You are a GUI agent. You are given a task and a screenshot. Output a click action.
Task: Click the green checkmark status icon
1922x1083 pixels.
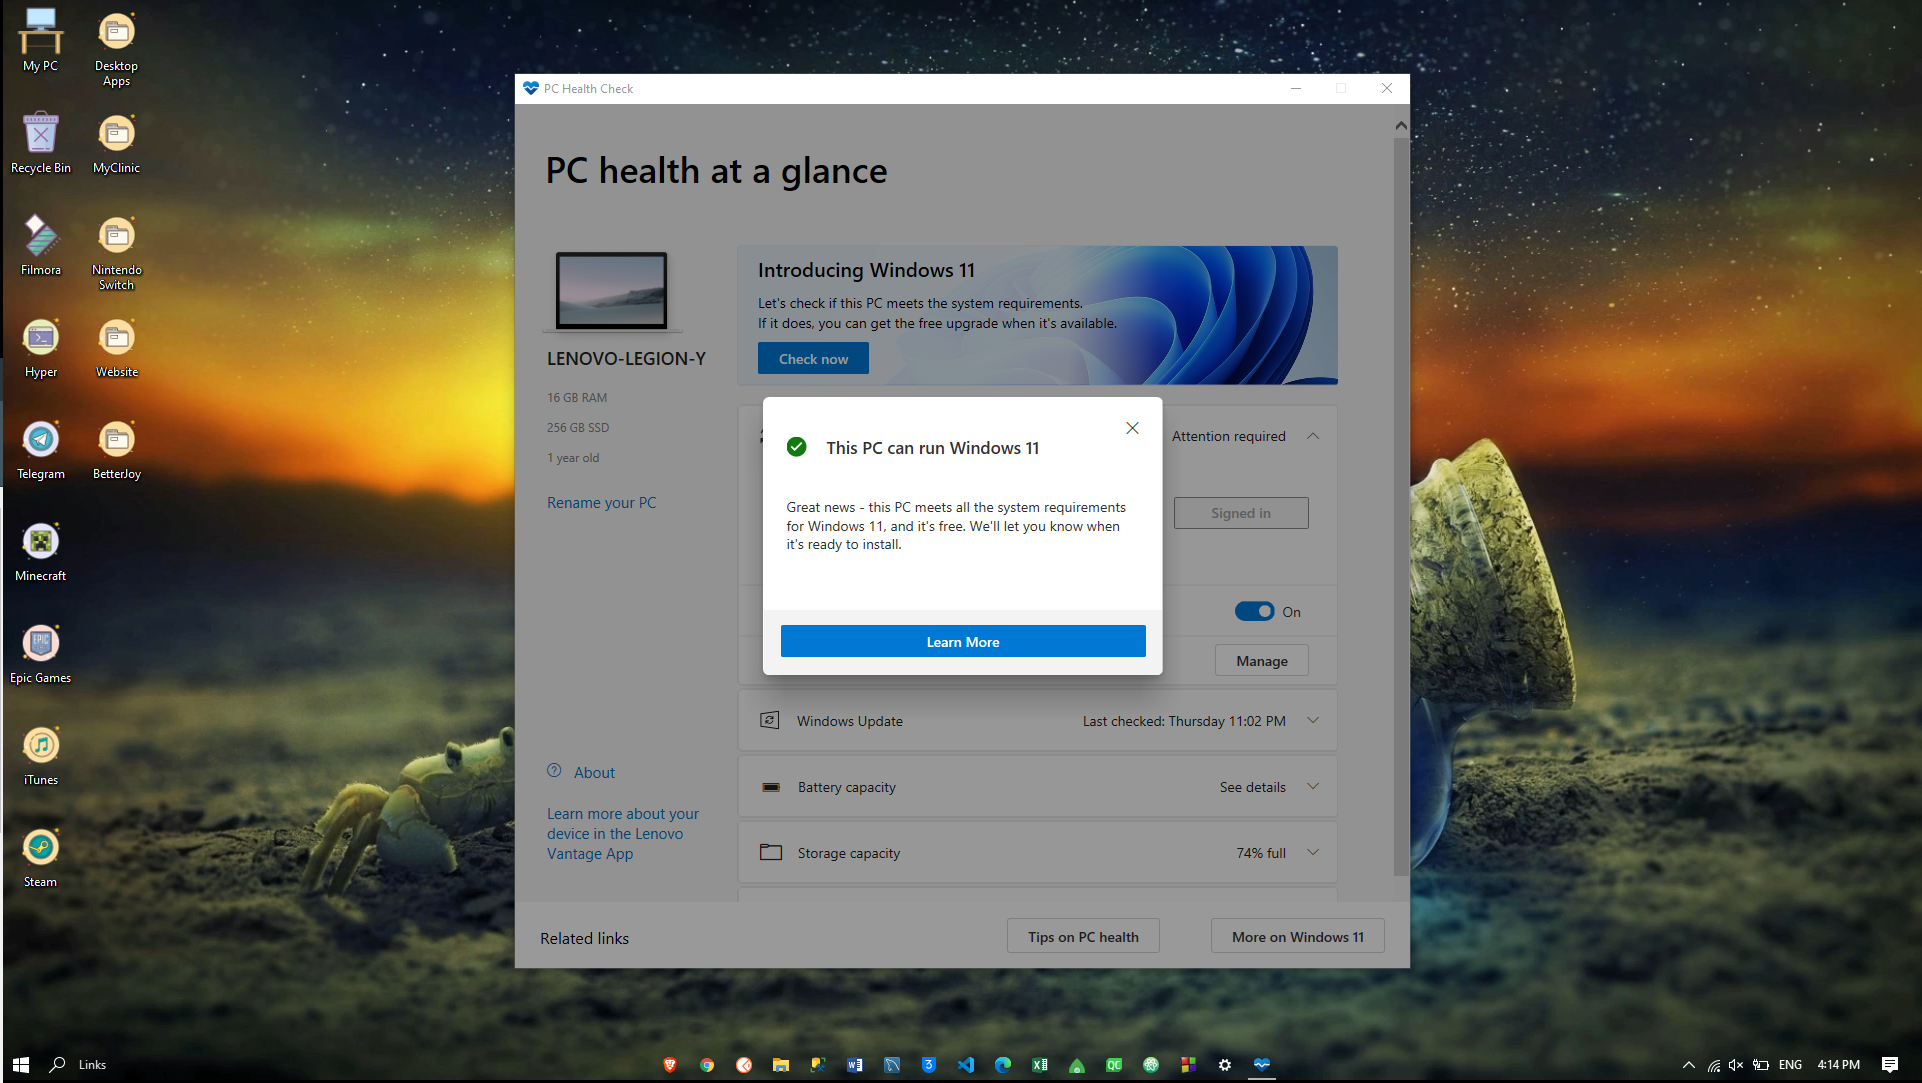pos(796,447)
